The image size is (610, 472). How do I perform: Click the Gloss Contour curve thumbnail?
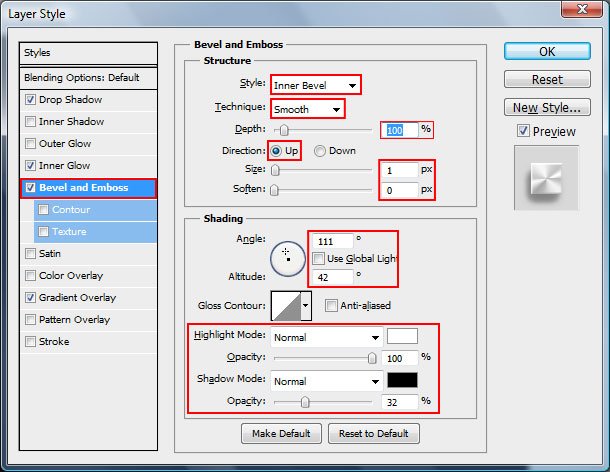click(x=286, y=306)
